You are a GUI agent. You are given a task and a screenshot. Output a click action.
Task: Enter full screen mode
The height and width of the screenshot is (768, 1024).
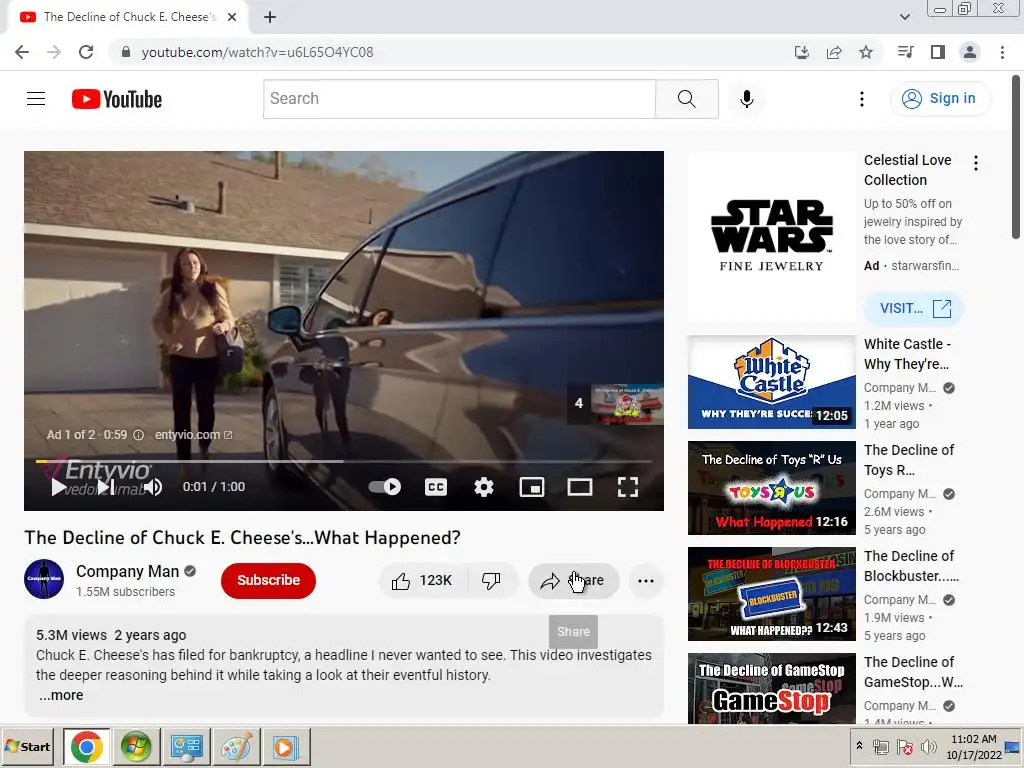click(628, 487)
